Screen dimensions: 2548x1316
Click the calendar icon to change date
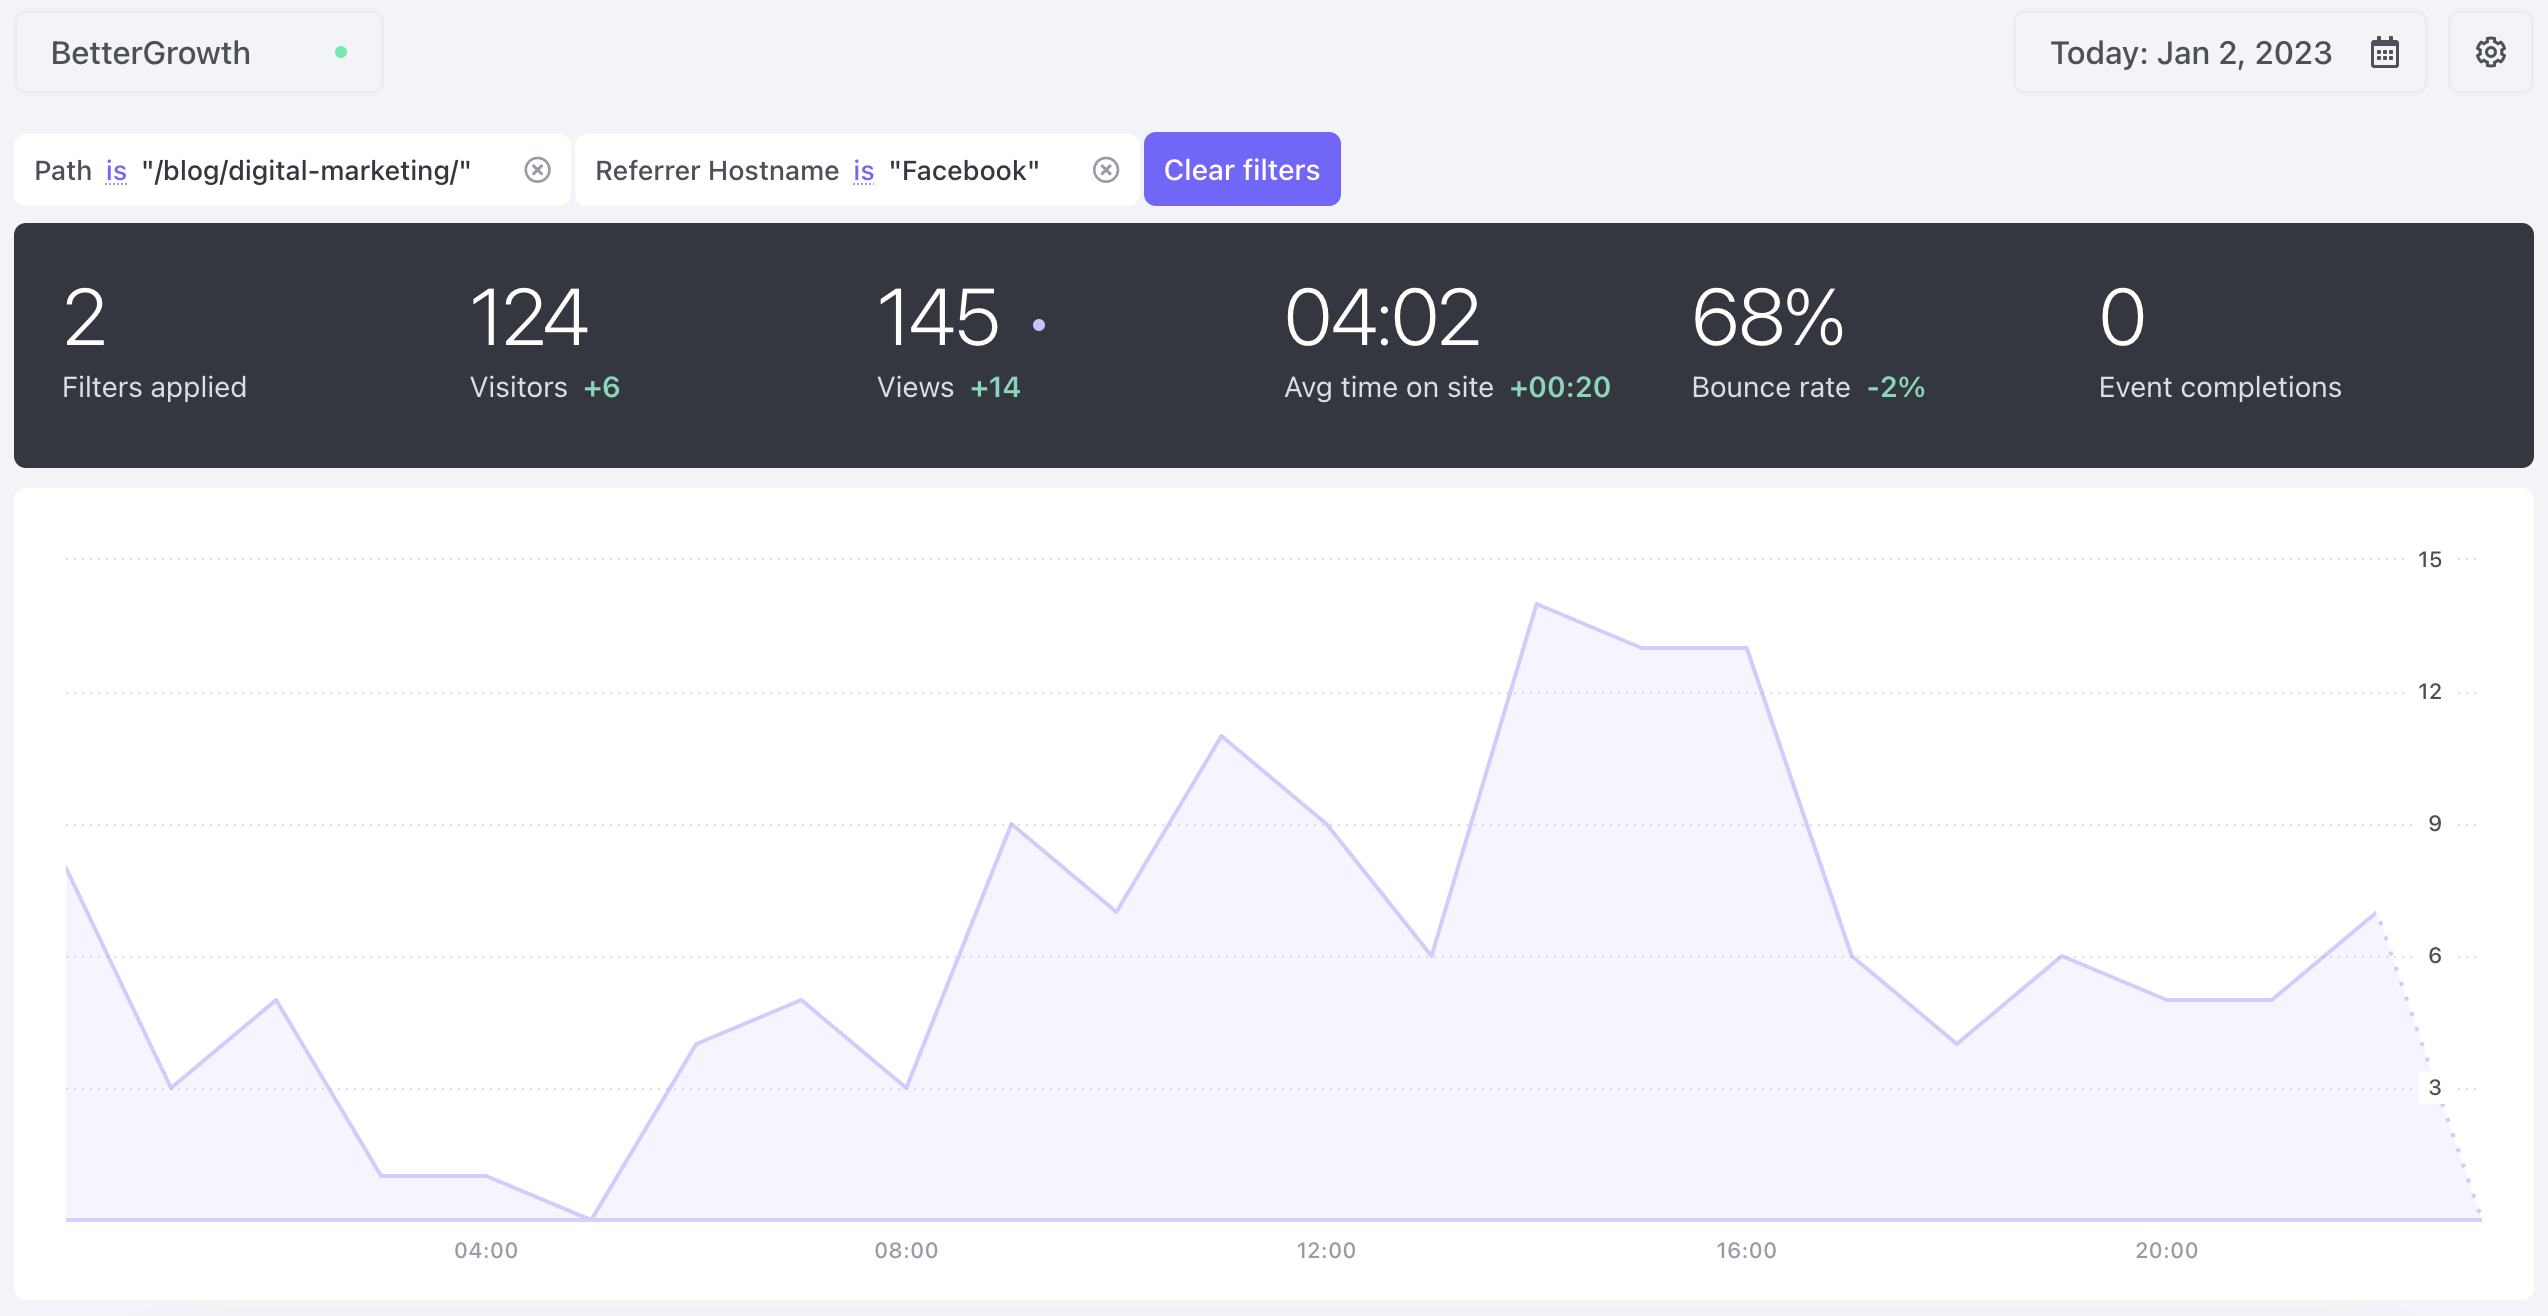click(2385, 52)
